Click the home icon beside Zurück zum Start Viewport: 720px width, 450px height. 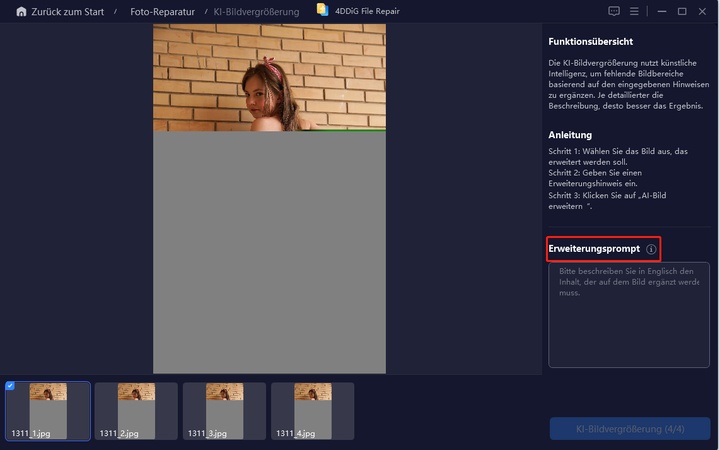tap(21, 12)
